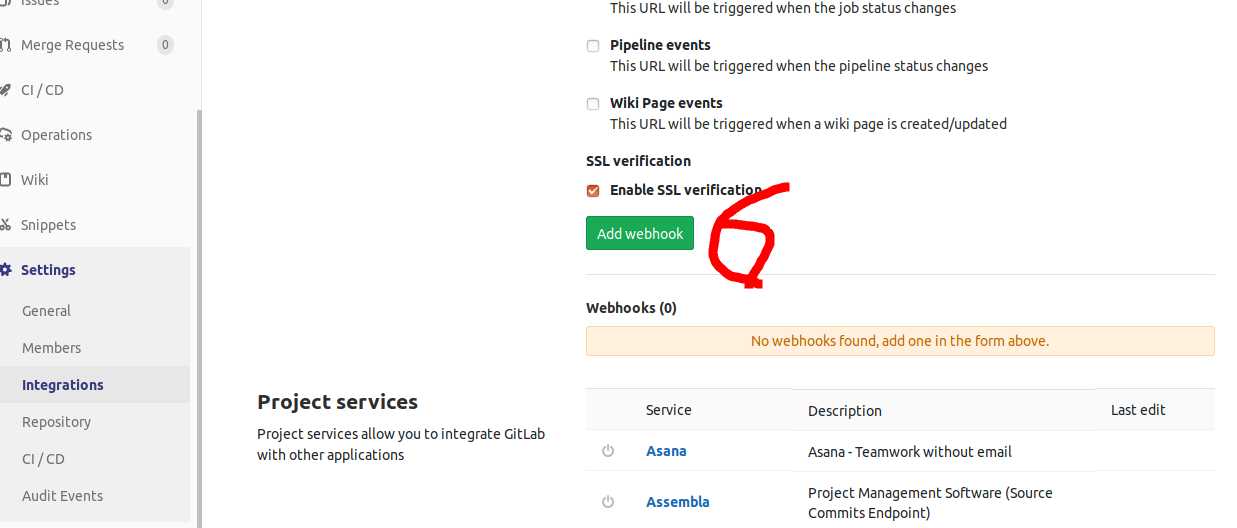Viewport: 1237px width, 528px height.
Task: Open the Merge Requests sidebar icon
Action: [5, 45]
